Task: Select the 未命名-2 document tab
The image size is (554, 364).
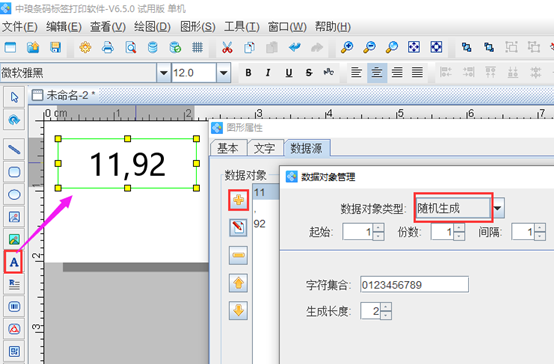Action: pyautogui.click(x=65, y=95)
